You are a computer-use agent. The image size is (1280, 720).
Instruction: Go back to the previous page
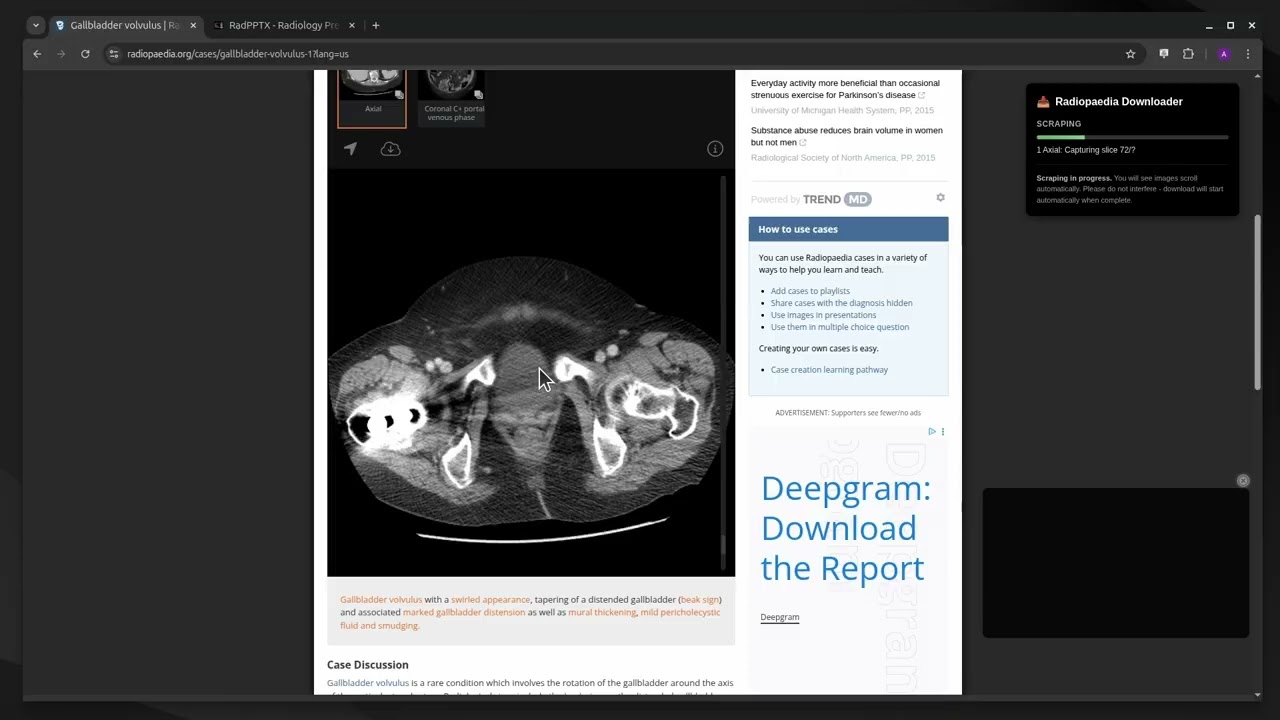pyautogui.click(x=37, y=54)
